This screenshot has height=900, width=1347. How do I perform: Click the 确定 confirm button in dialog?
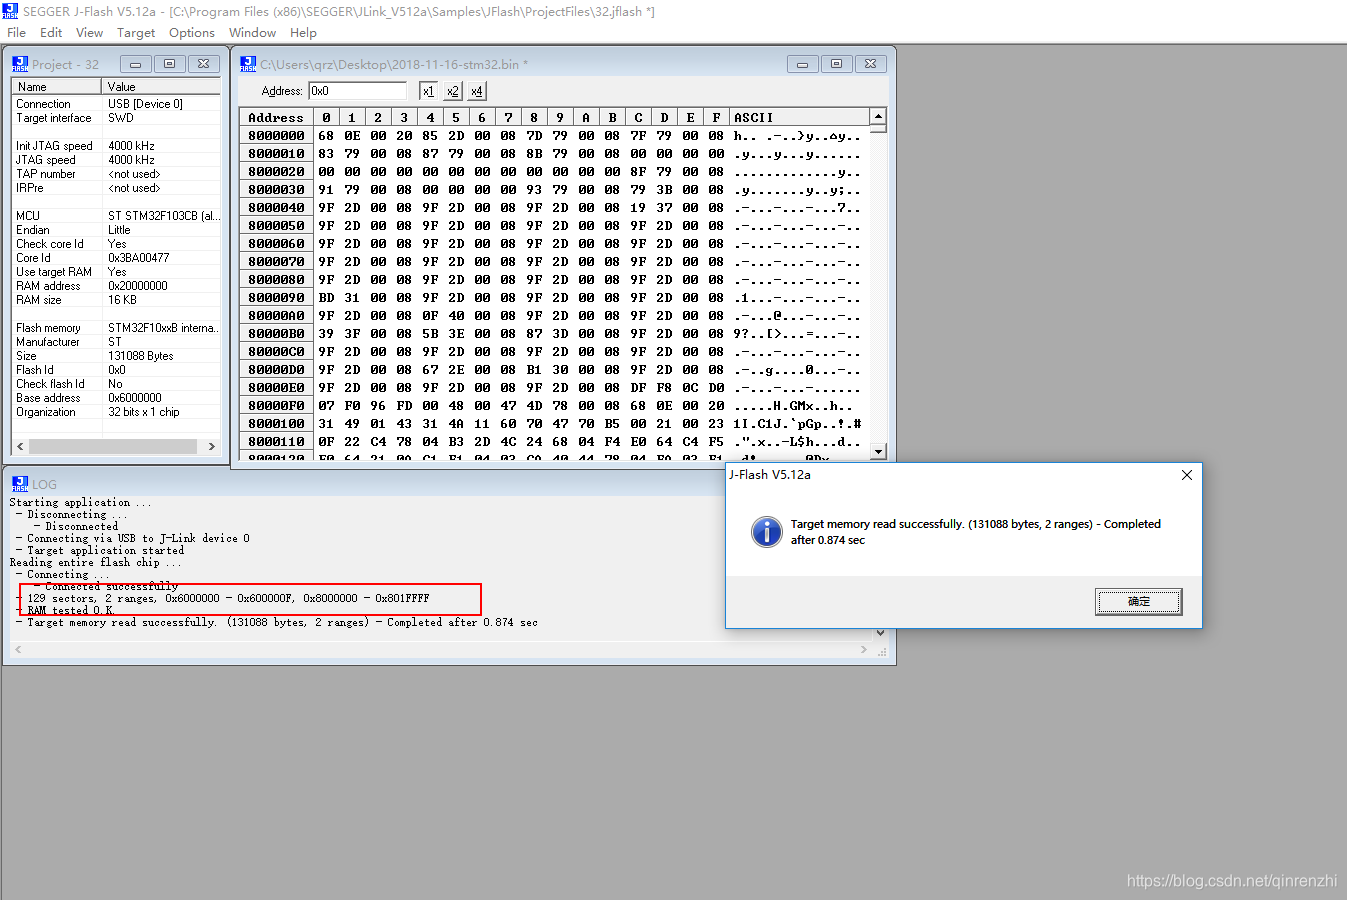pos(1139,601)
